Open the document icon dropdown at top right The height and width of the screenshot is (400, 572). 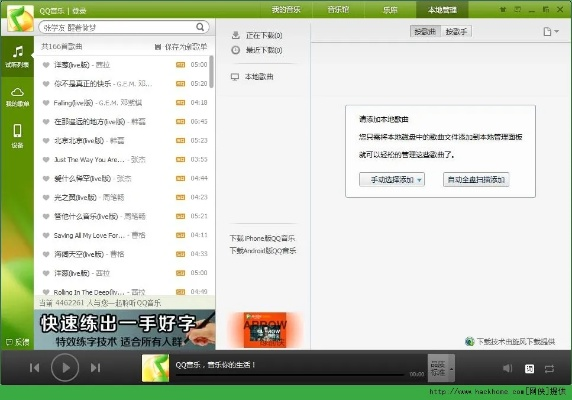(x=551, y=32)
